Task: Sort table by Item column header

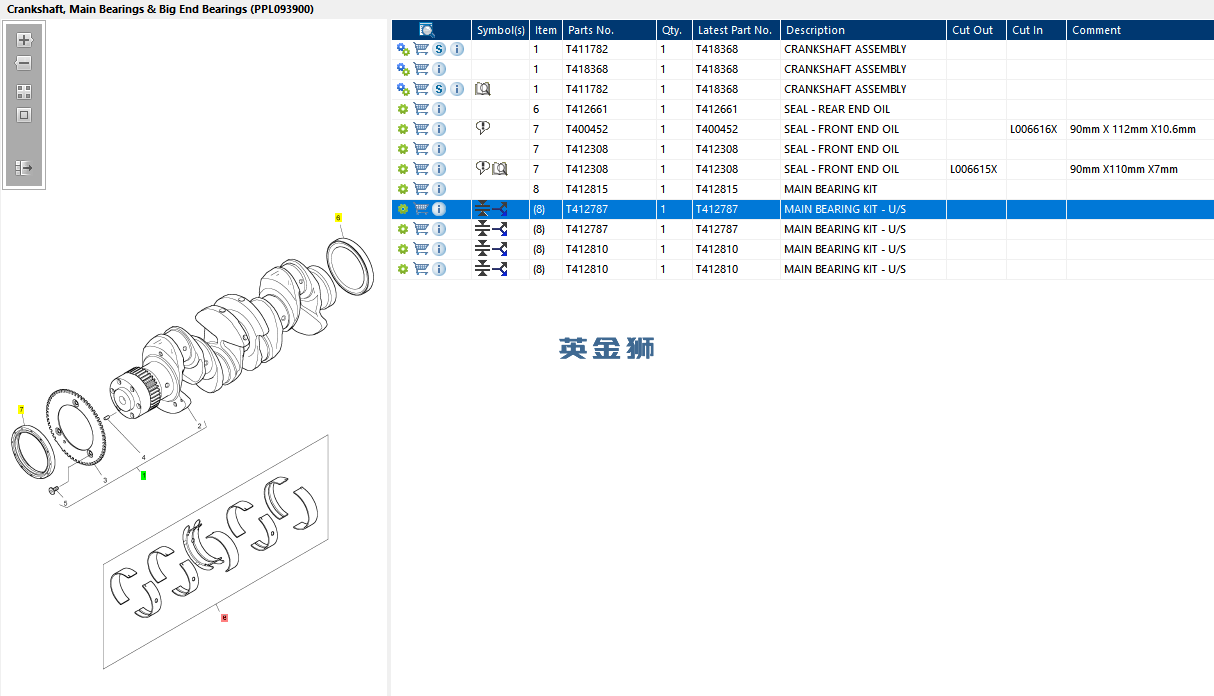Action: 546,30
